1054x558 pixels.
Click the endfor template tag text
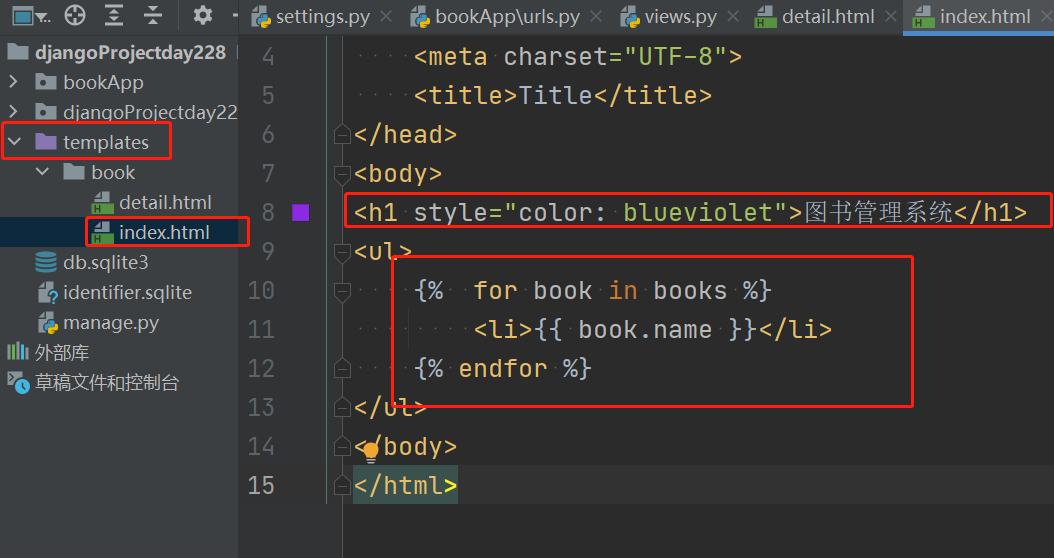click(503, 368)
